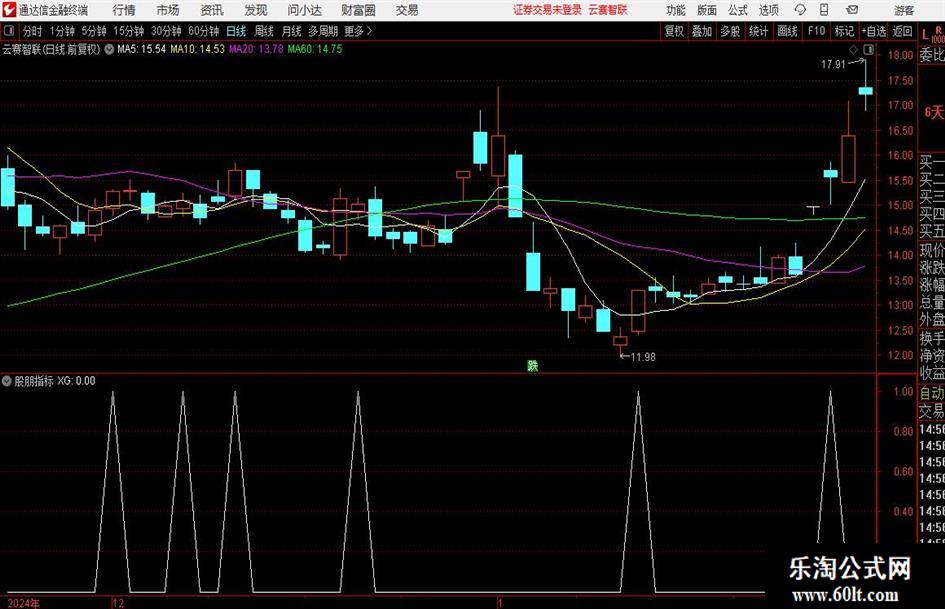945x609 pixels.
Task: Open the 财富圈 menu
Action: 358,10
